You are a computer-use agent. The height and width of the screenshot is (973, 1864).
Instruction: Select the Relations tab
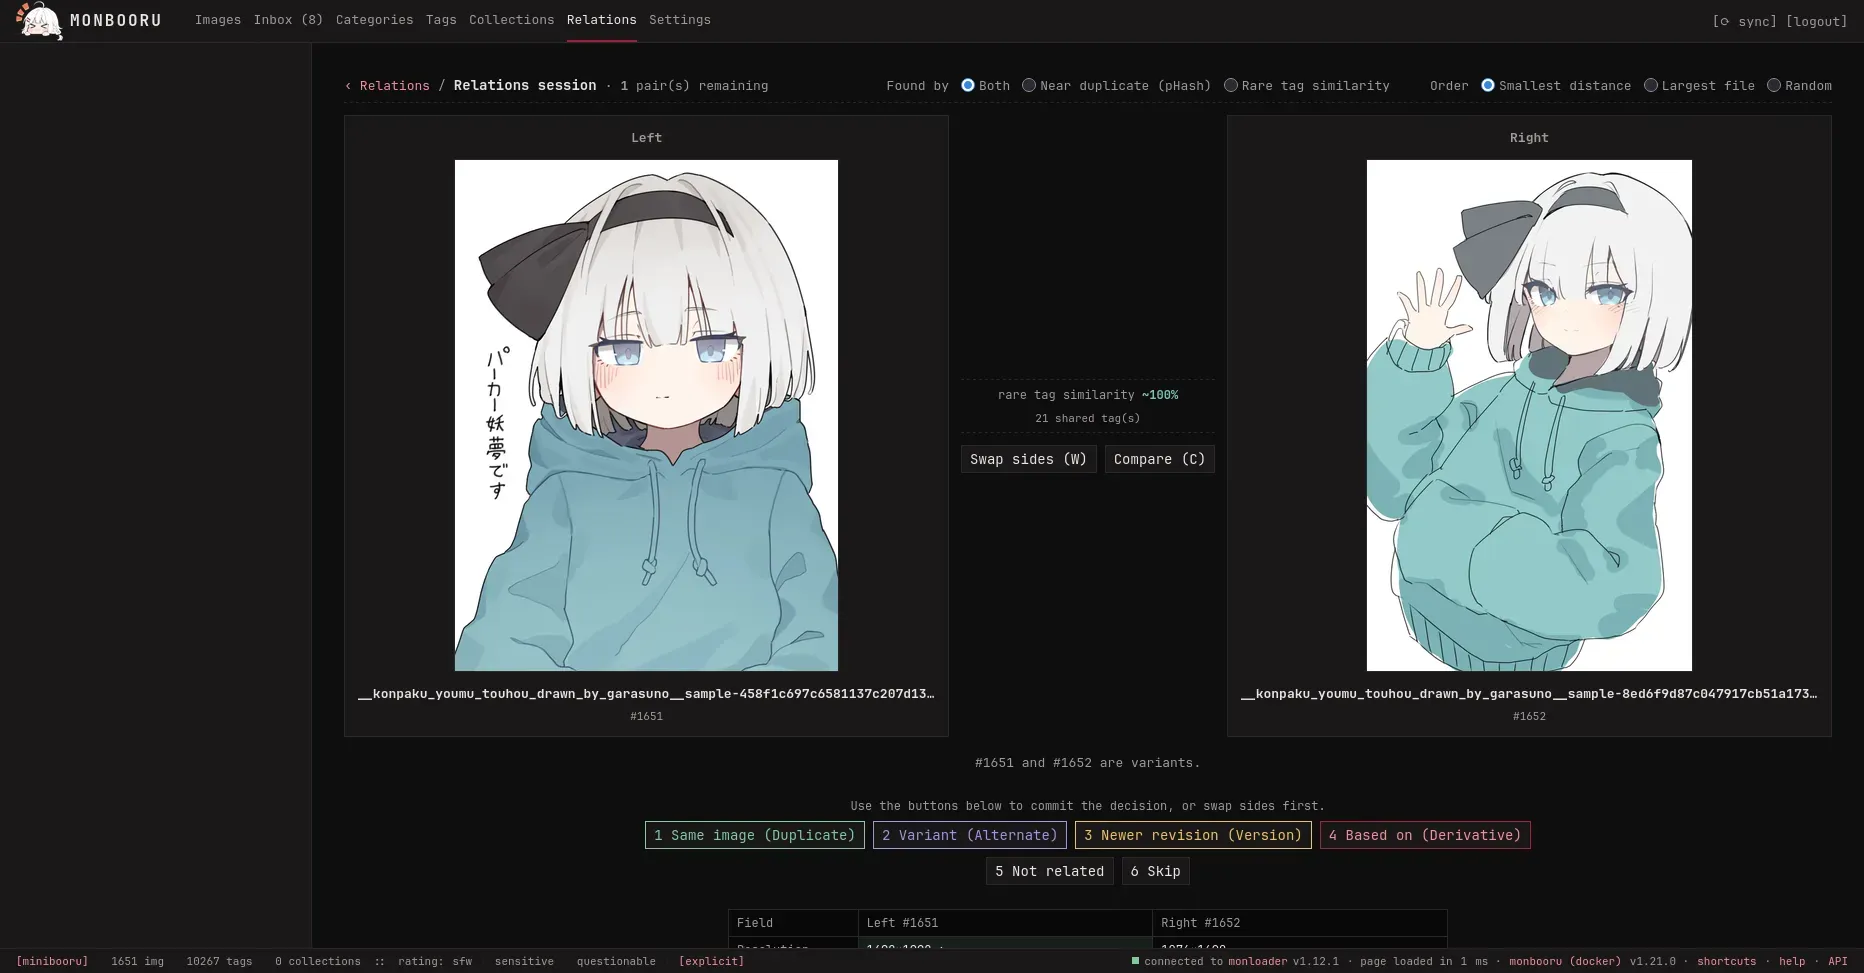601,20
